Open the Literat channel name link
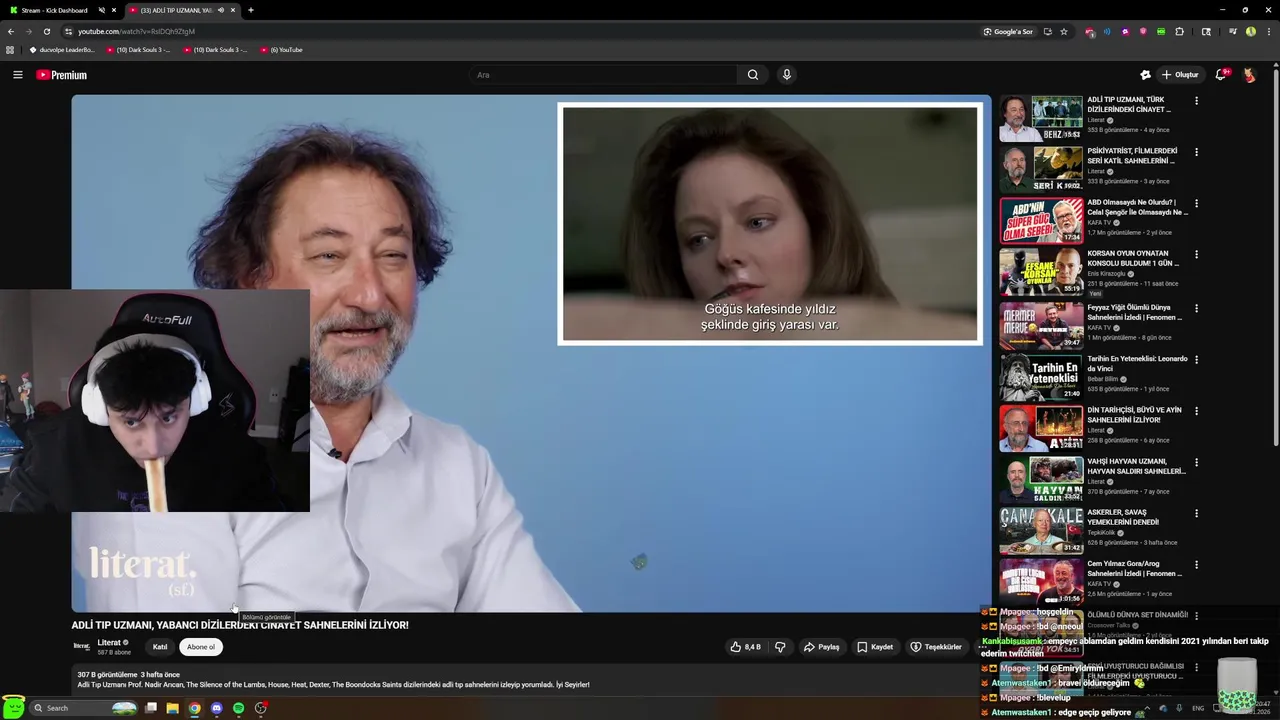 pos(109,643)
